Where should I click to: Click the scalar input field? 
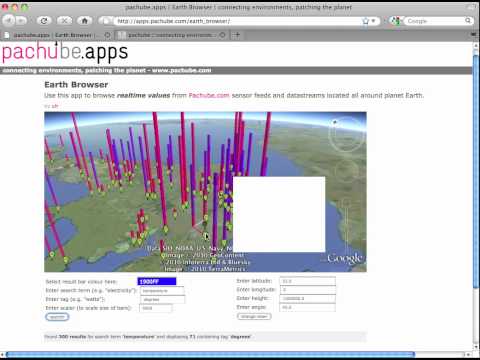tap(156, 308)
